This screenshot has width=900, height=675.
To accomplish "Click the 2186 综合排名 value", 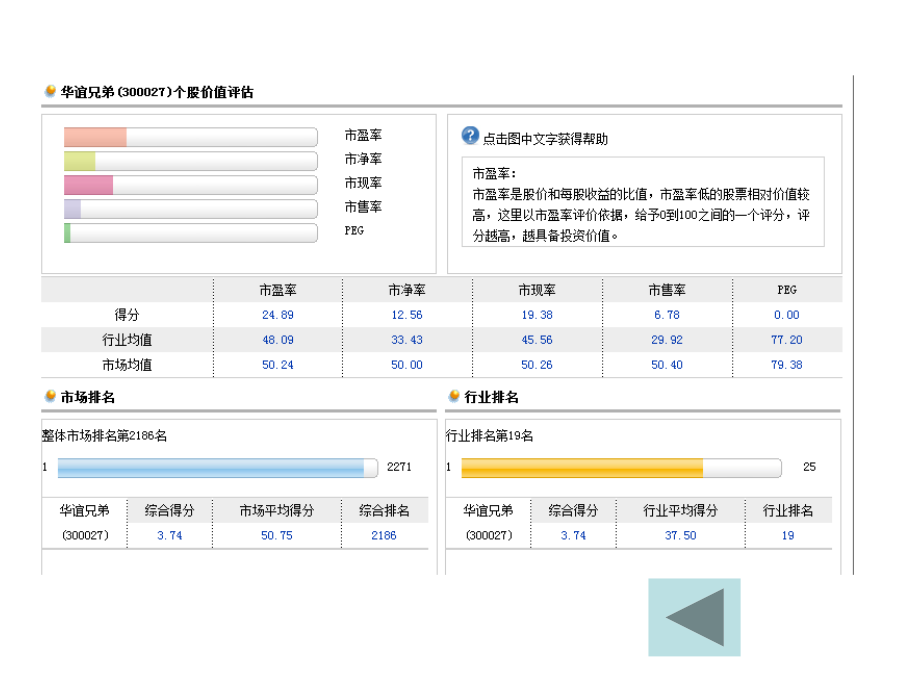I will click(384, 536).
